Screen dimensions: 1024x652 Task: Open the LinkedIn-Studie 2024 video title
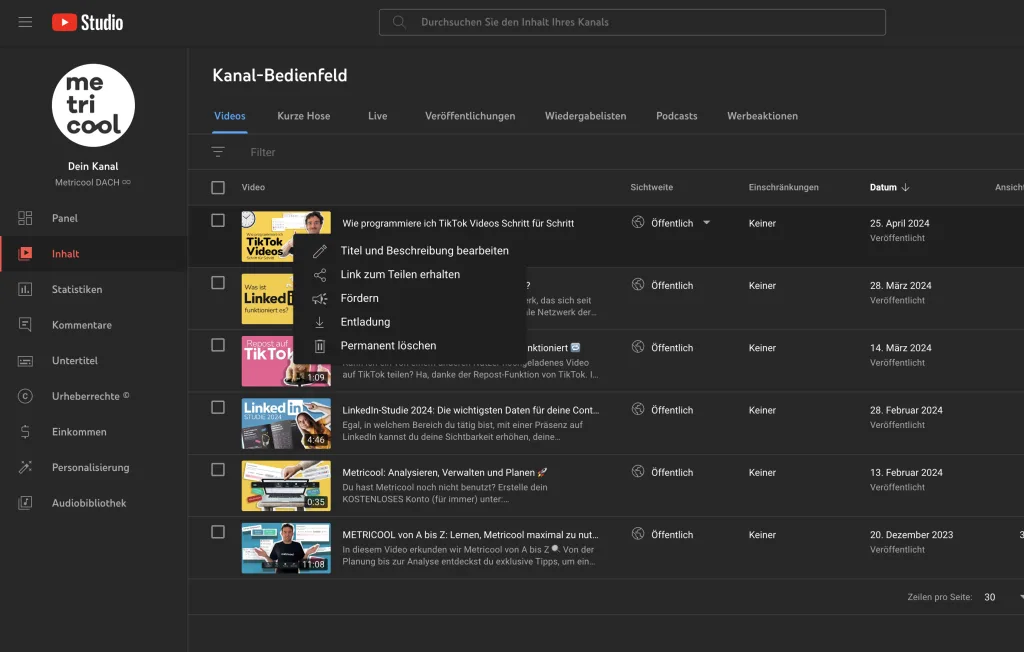click(470, 410)
